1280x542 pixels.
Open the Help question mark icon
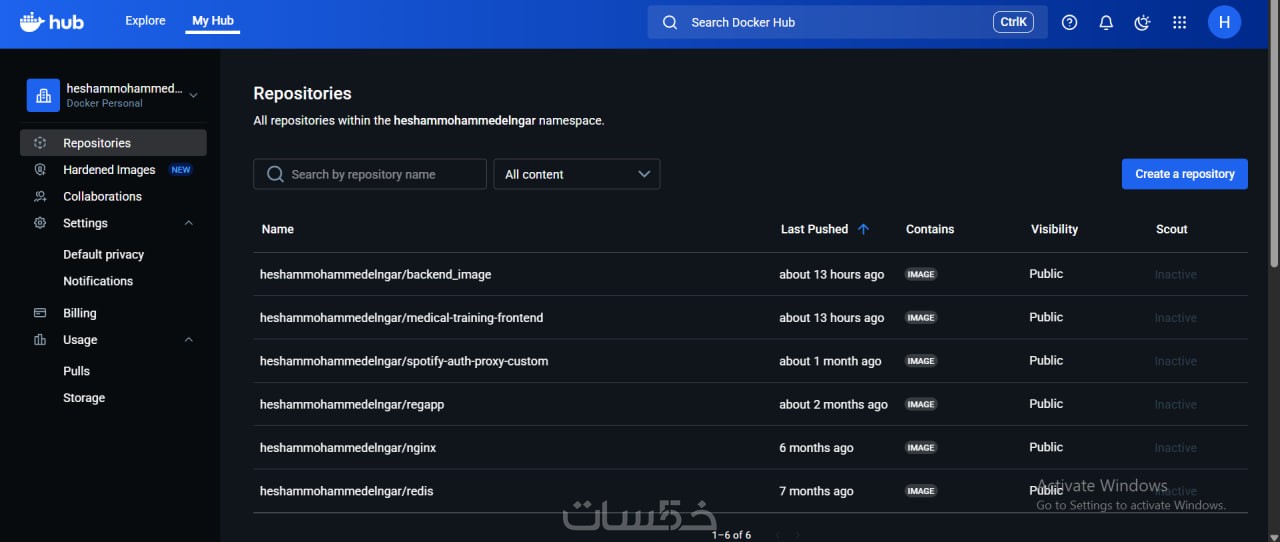[1069, 22]
